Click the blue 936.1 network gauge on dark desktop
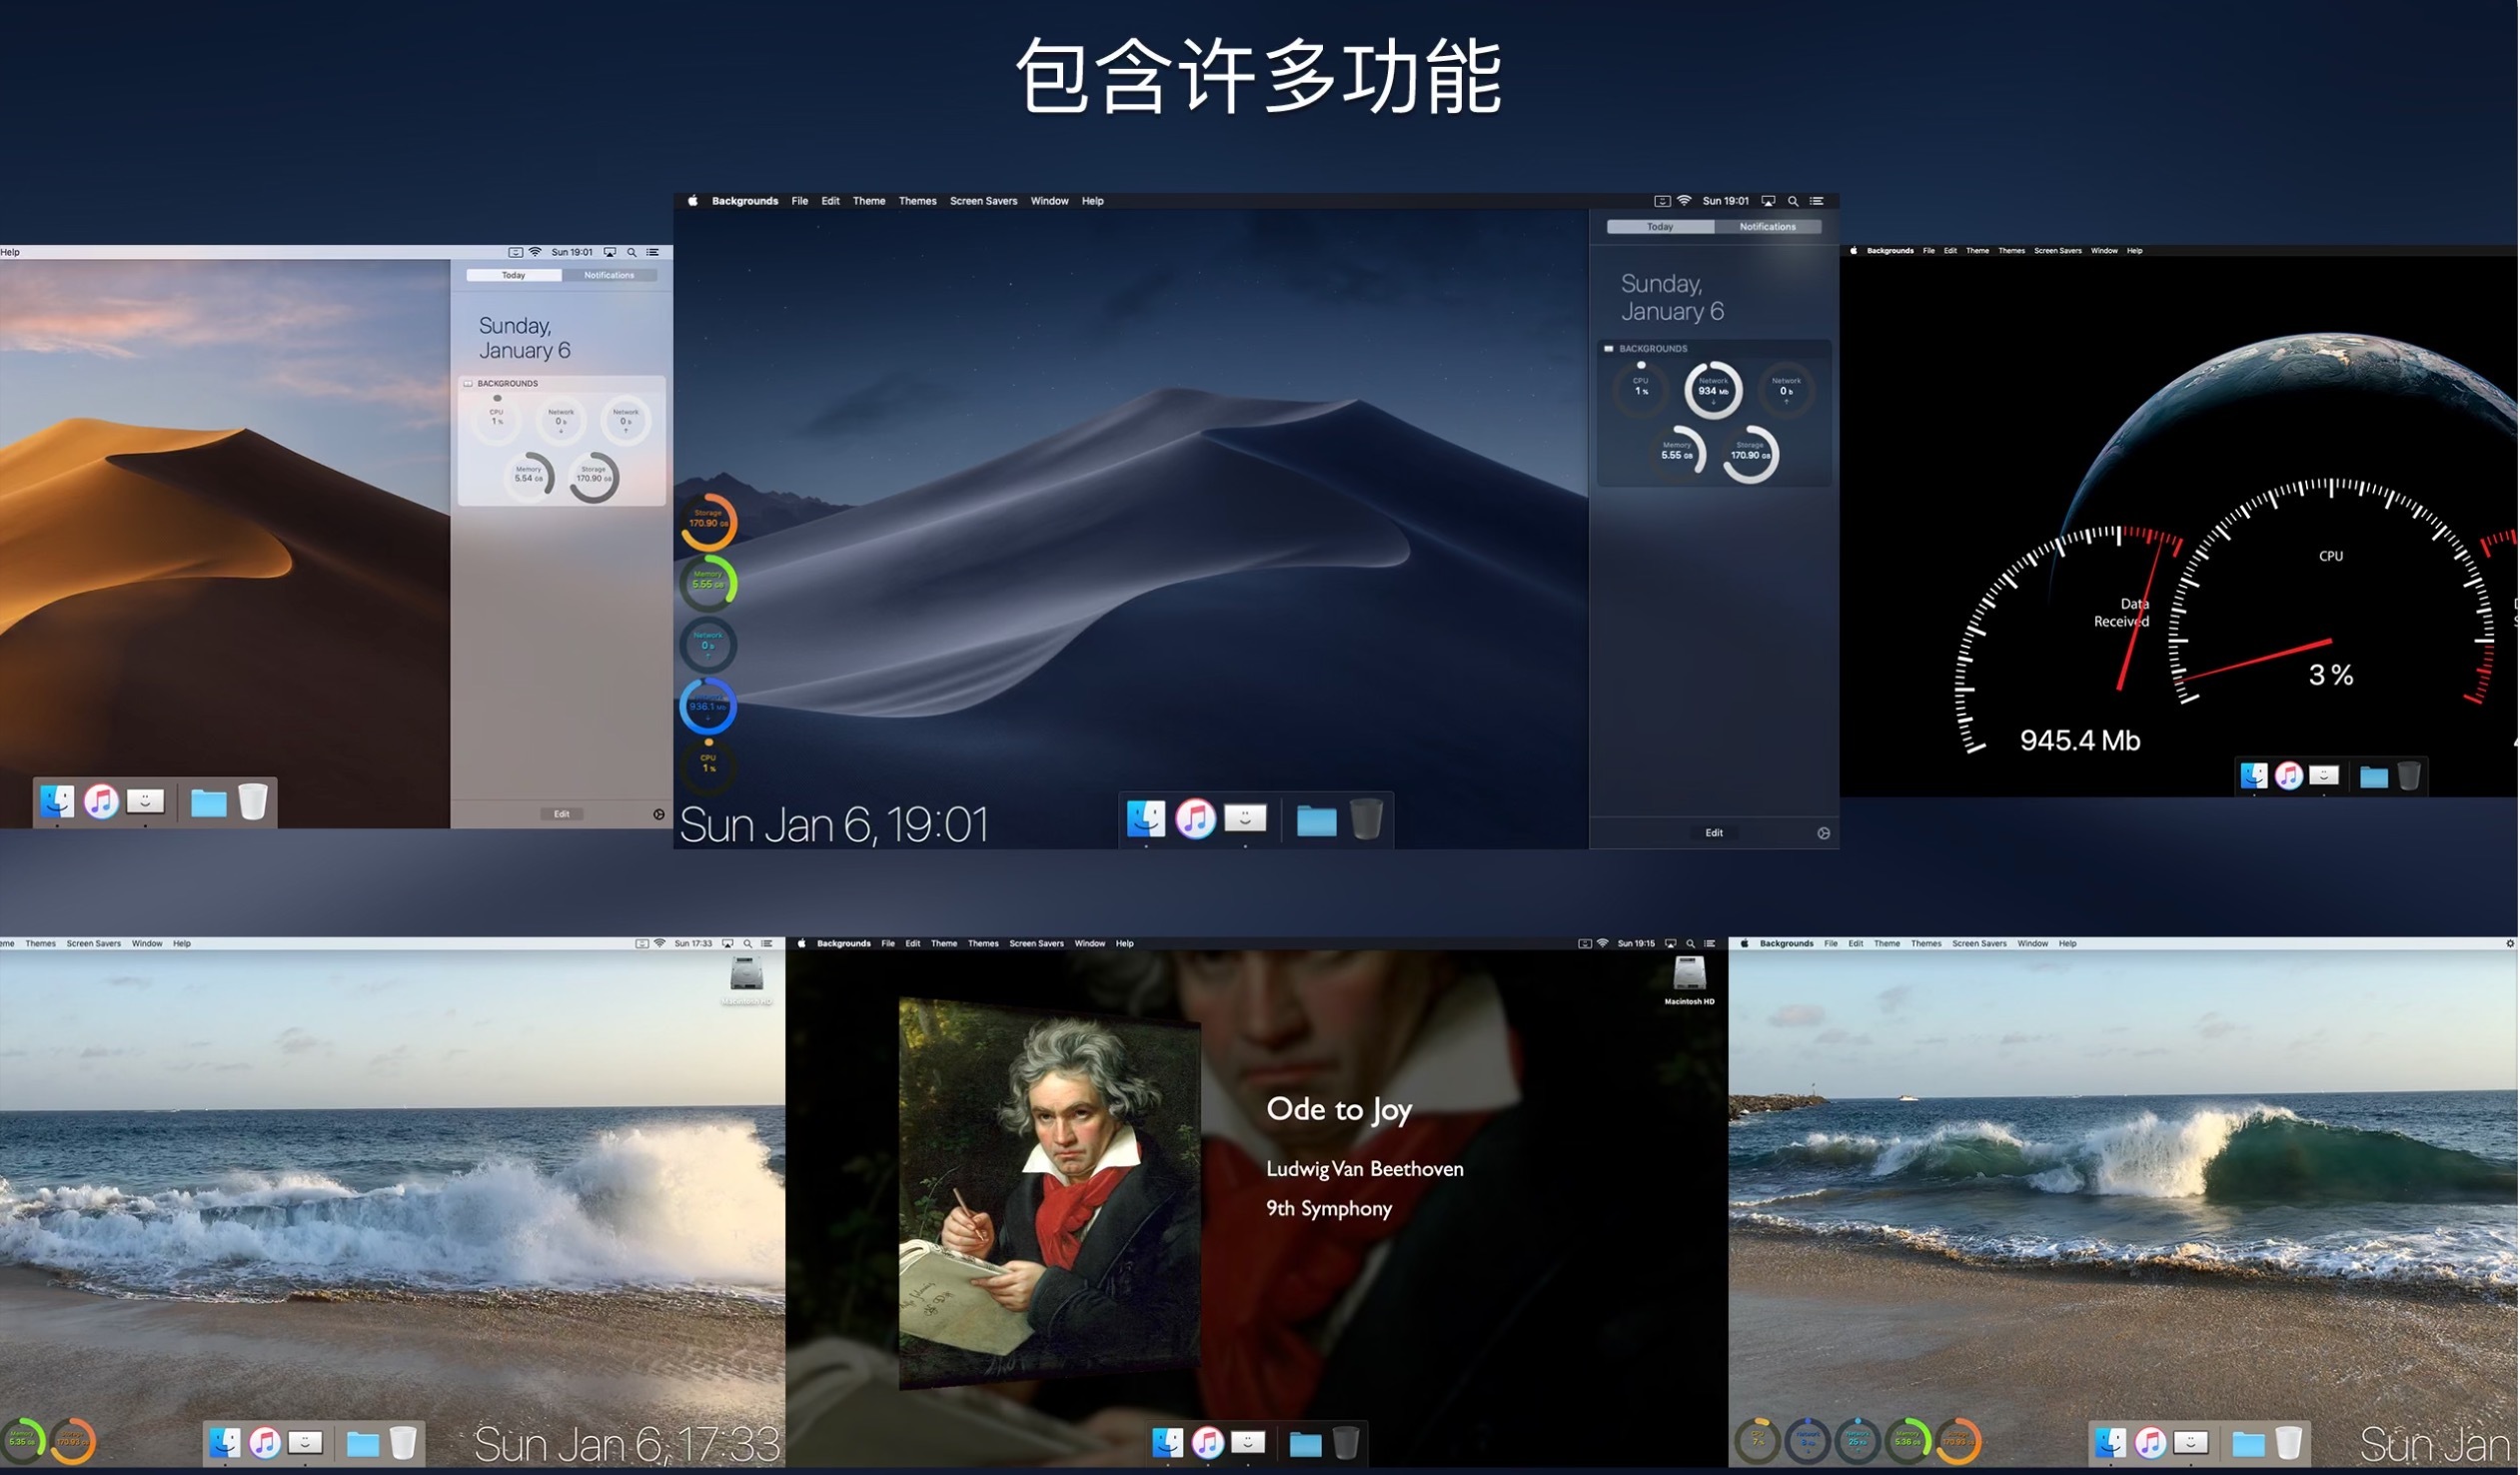Screen dimensions: 2520x1475 (x=708, y=706)
